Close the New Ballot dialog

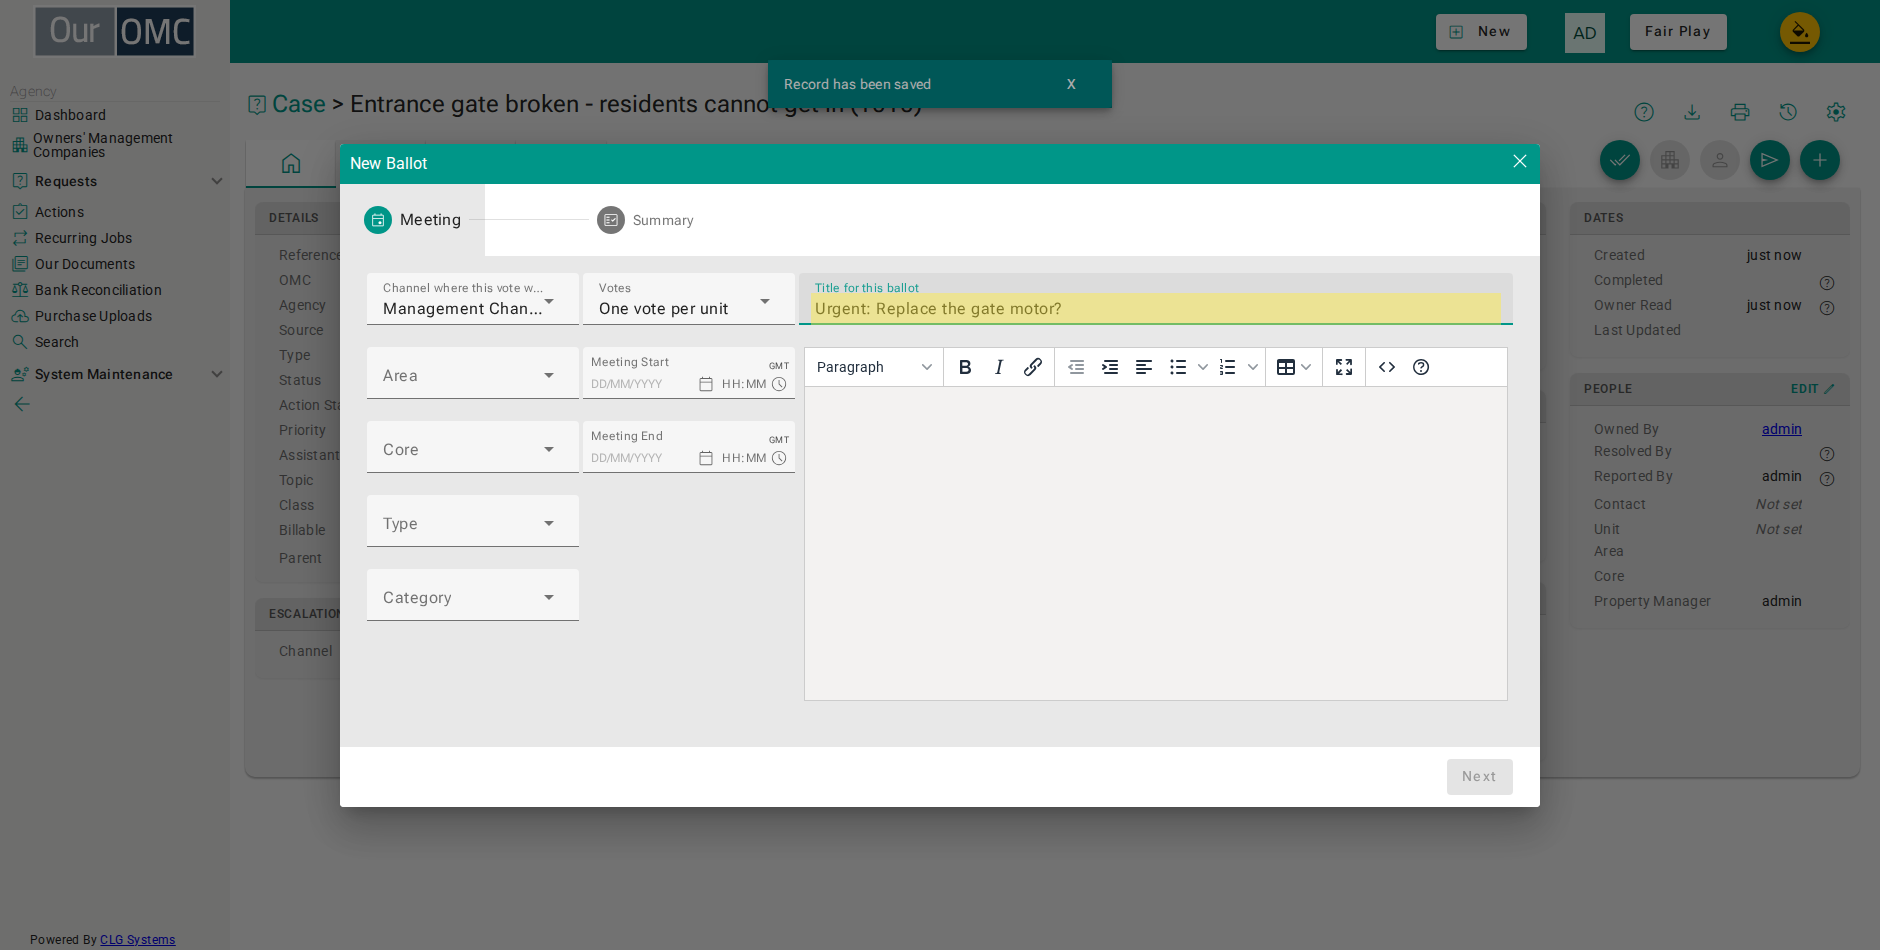tap(1520, 161)
